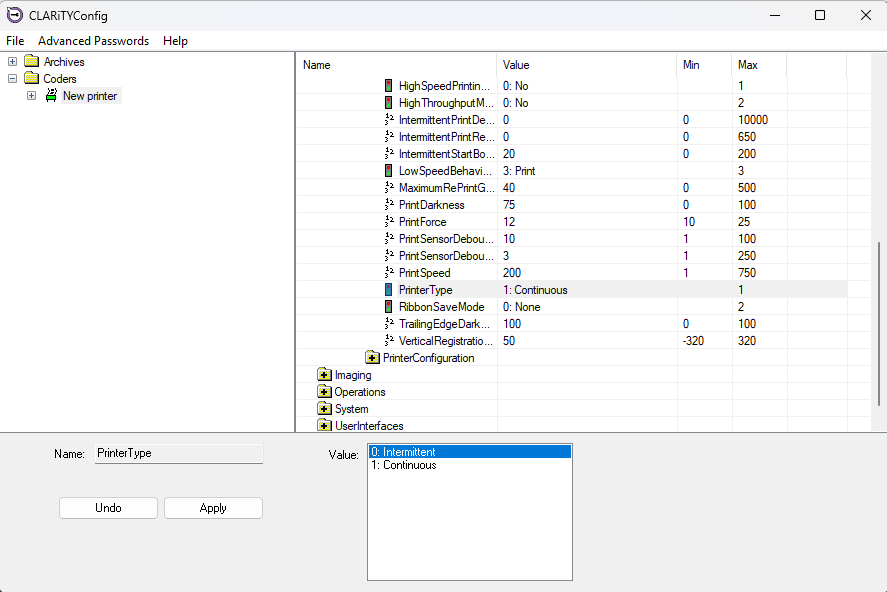Expand the Archives tree node
The image size is (887, 592).
pos(13,62)
